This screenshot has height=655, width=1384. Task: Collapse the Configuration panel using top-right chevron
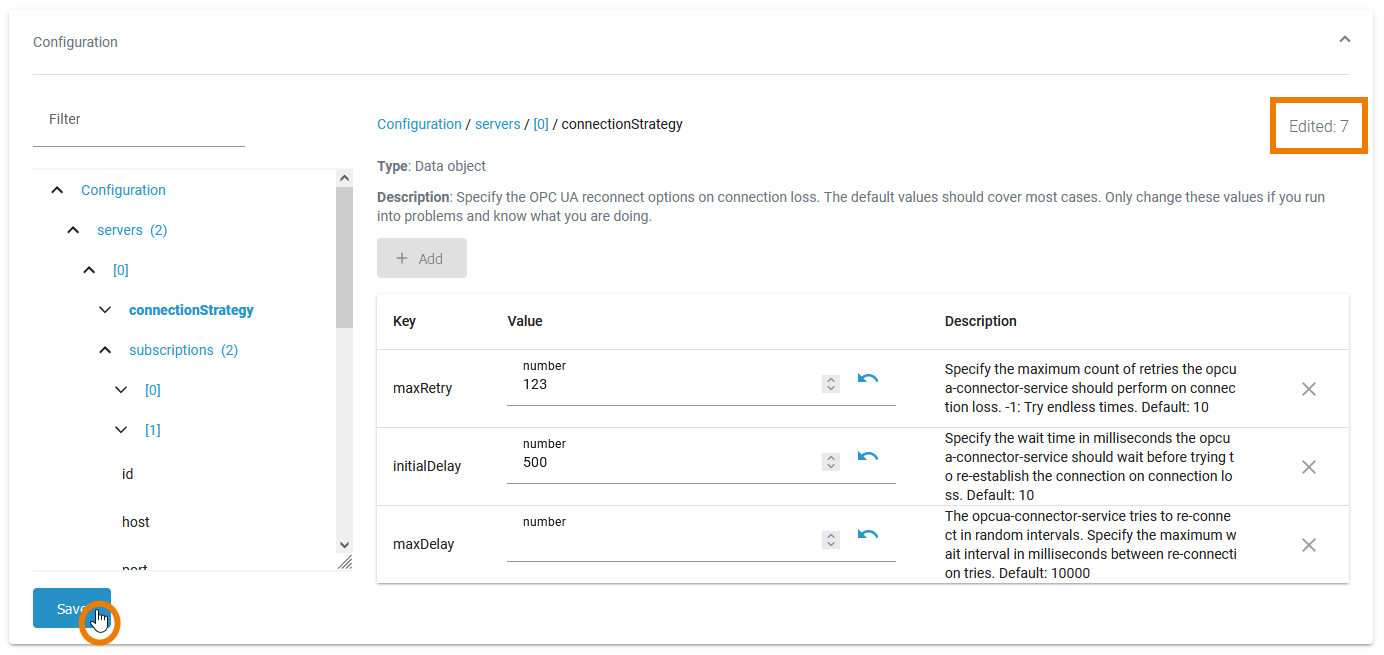(x=1345, y=40)
